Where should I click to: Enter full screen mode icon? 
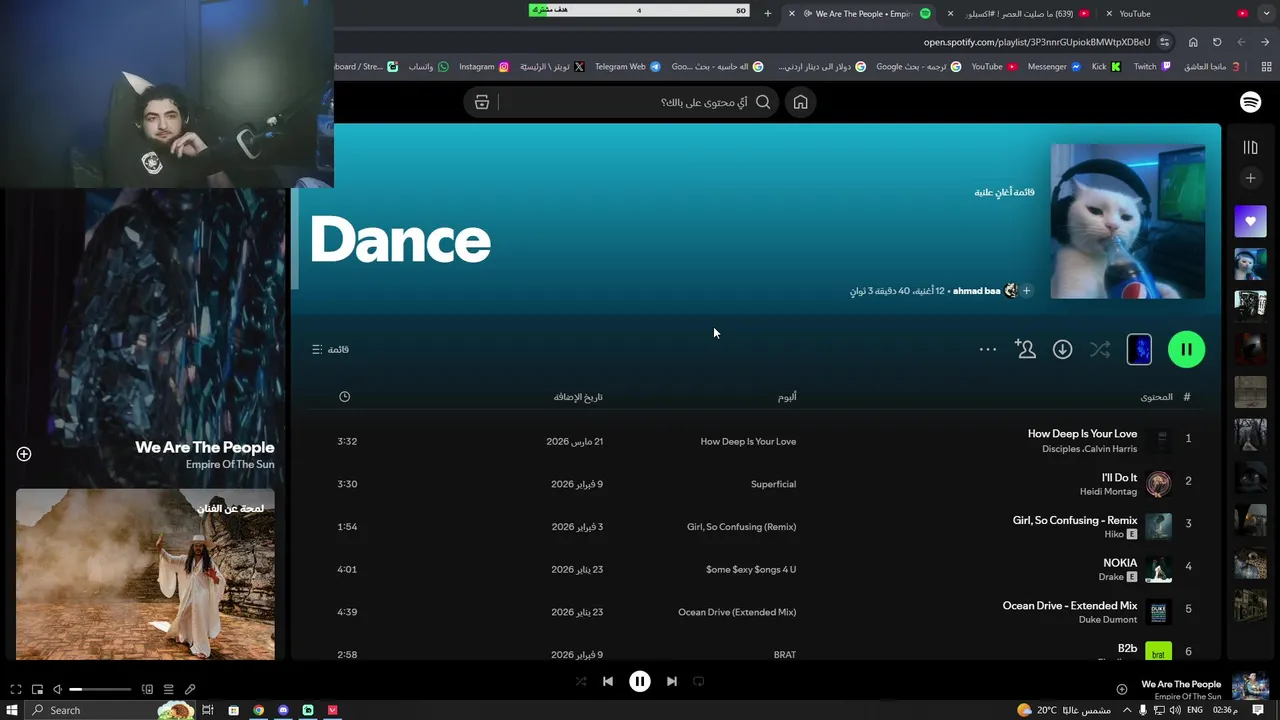pos(16,689)
